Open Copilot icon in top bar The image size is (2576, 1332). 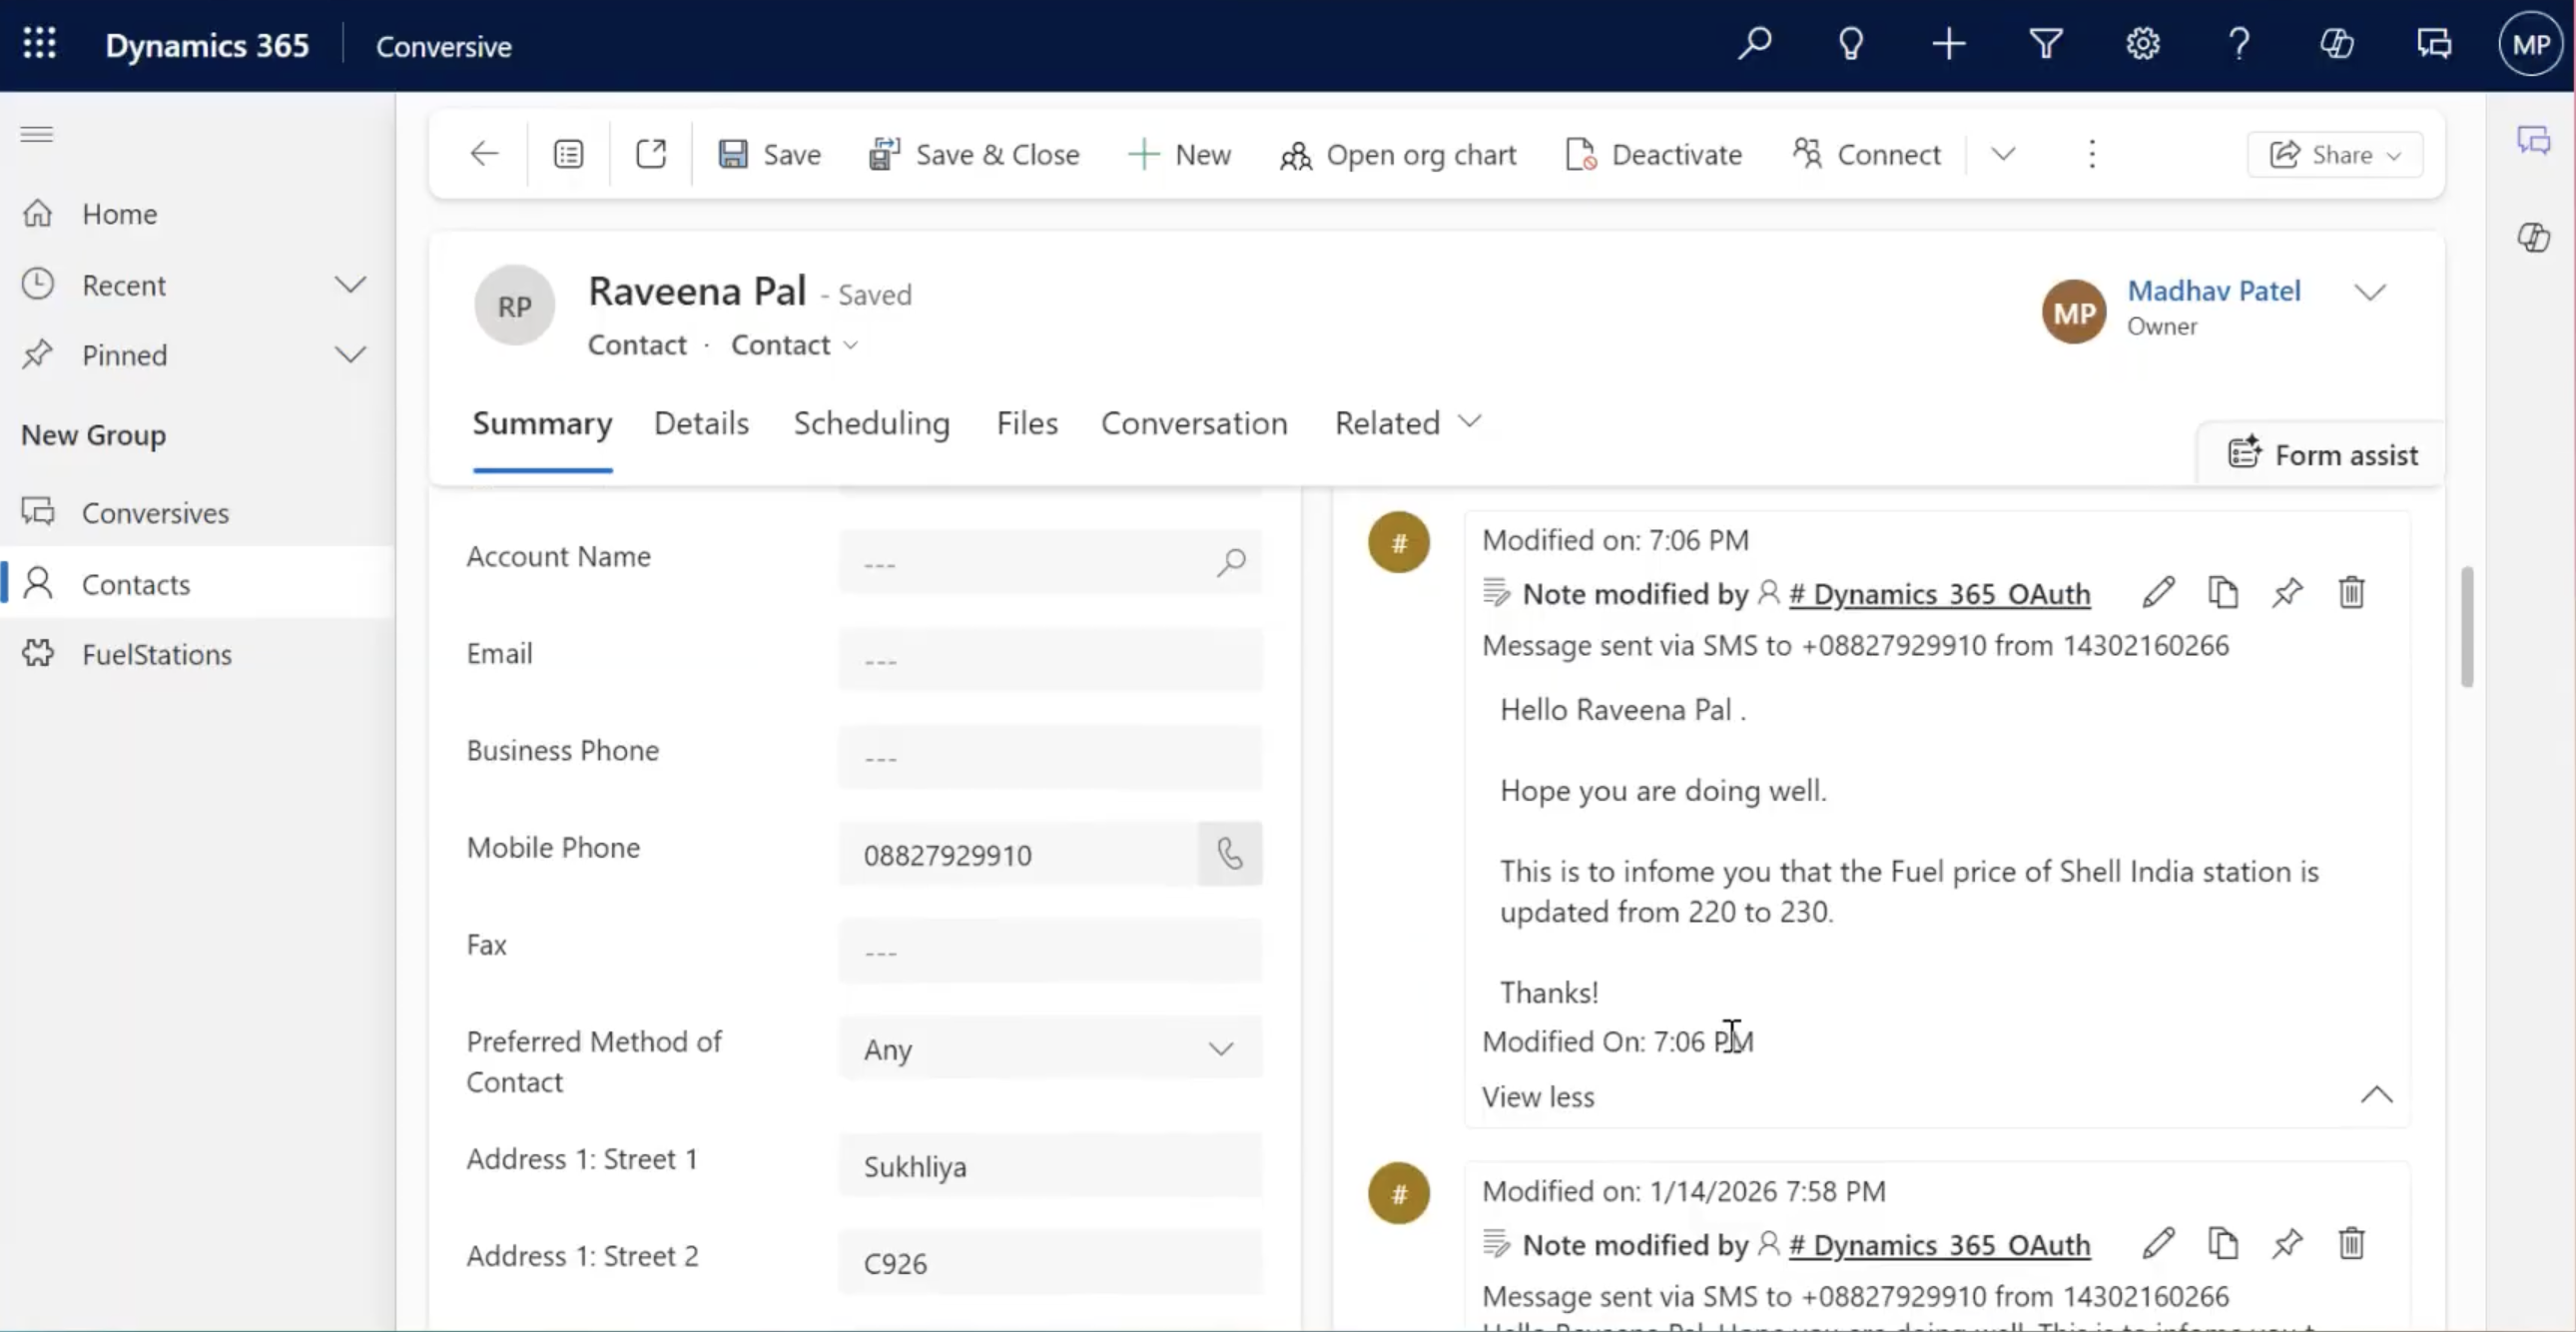click(2336, 44)
